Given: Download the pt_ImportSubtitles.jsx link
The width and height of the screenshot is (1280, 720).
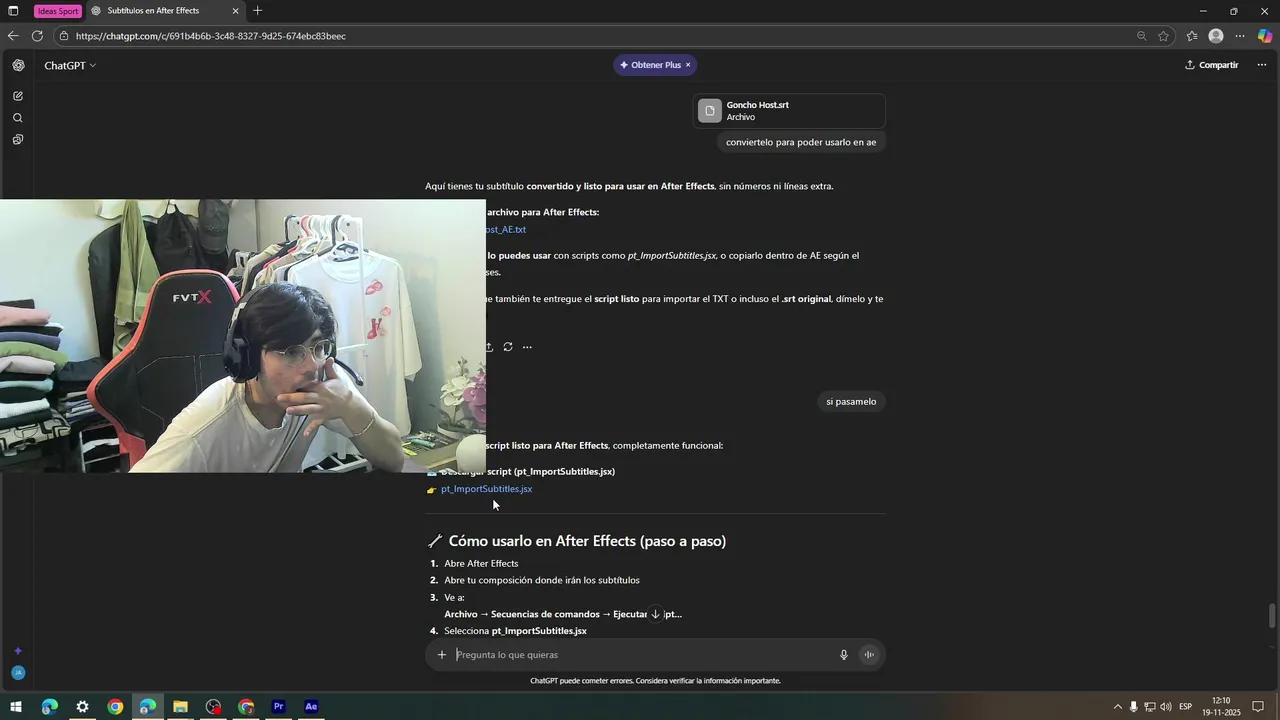Looking at the screenshot, I should pyautogui.click(x=486, y=489).
